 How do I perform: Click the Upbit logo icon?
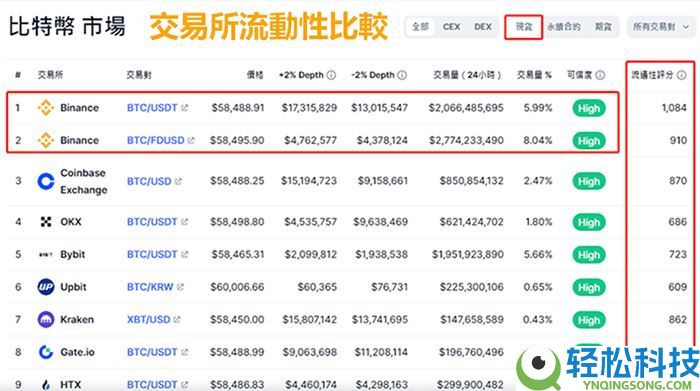pyautogui.click(x=46, y=287)
